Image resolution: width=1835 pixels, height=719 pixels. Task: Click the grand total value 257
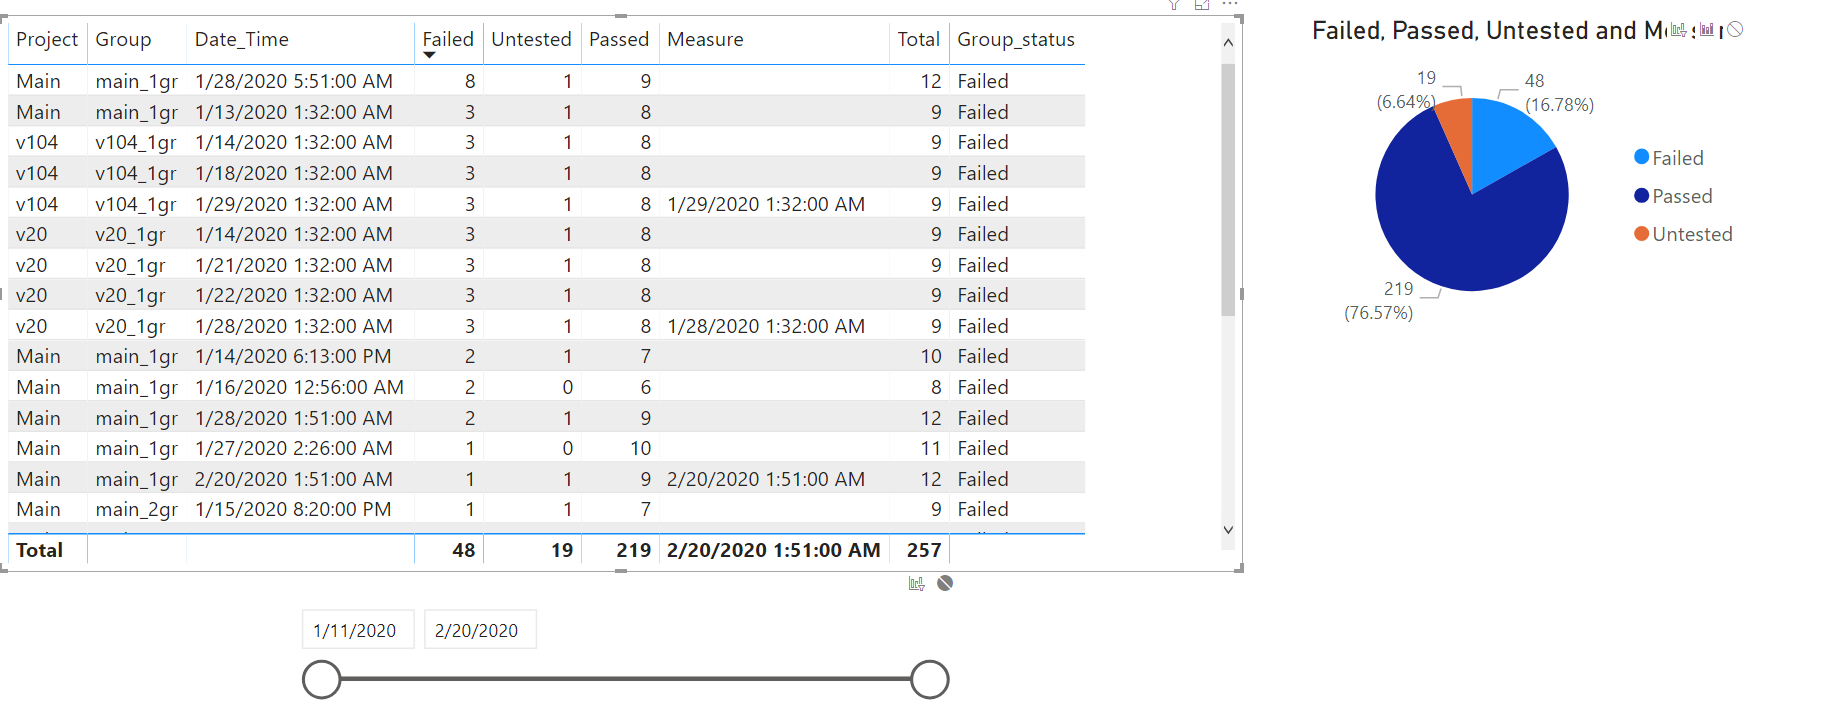pos(924,550)
